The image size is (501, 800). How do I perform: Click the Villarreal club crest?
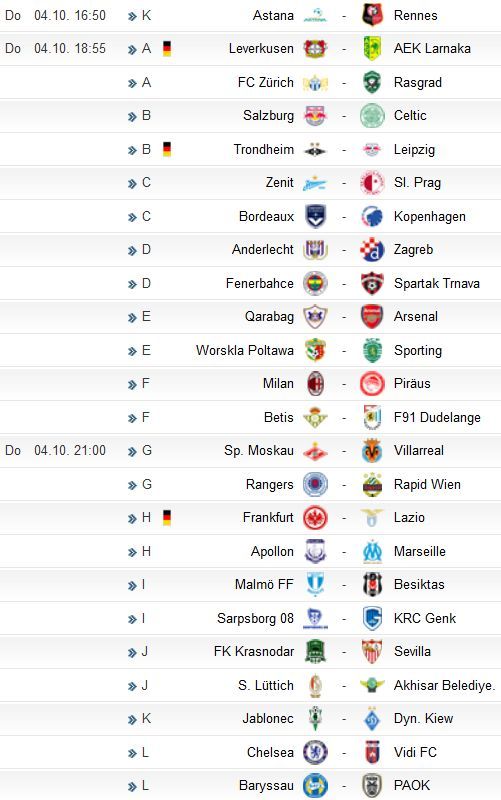pos(372,451)
